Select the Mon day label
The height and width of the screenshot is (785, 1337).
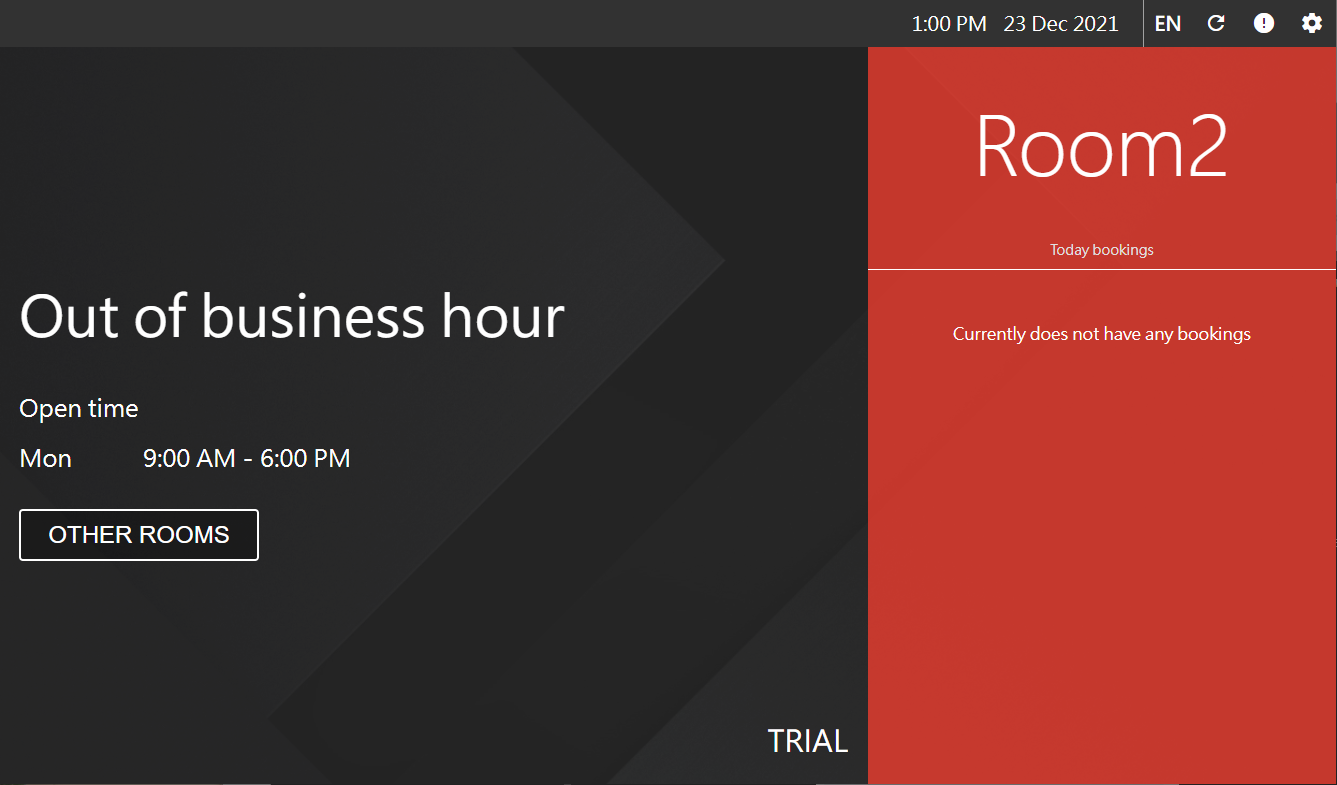pyautogui.click(x=46, y=459)
